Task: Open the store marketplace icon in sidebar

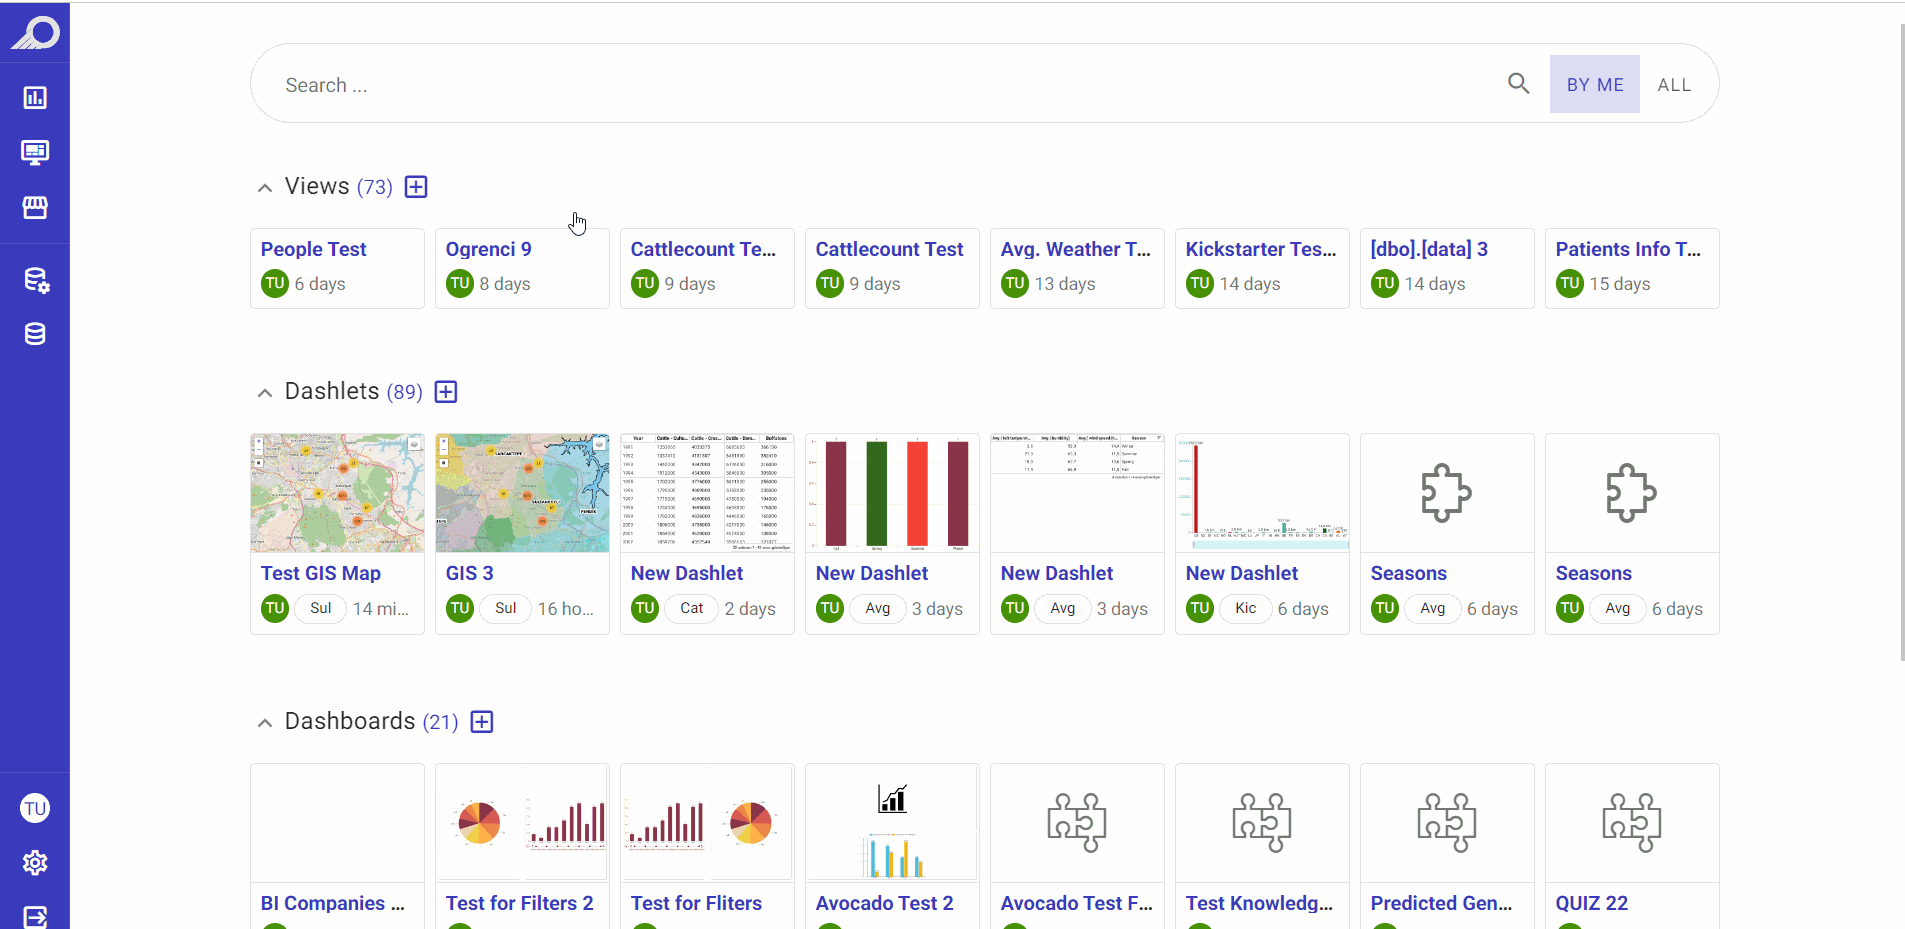Action: coord(35,207)
